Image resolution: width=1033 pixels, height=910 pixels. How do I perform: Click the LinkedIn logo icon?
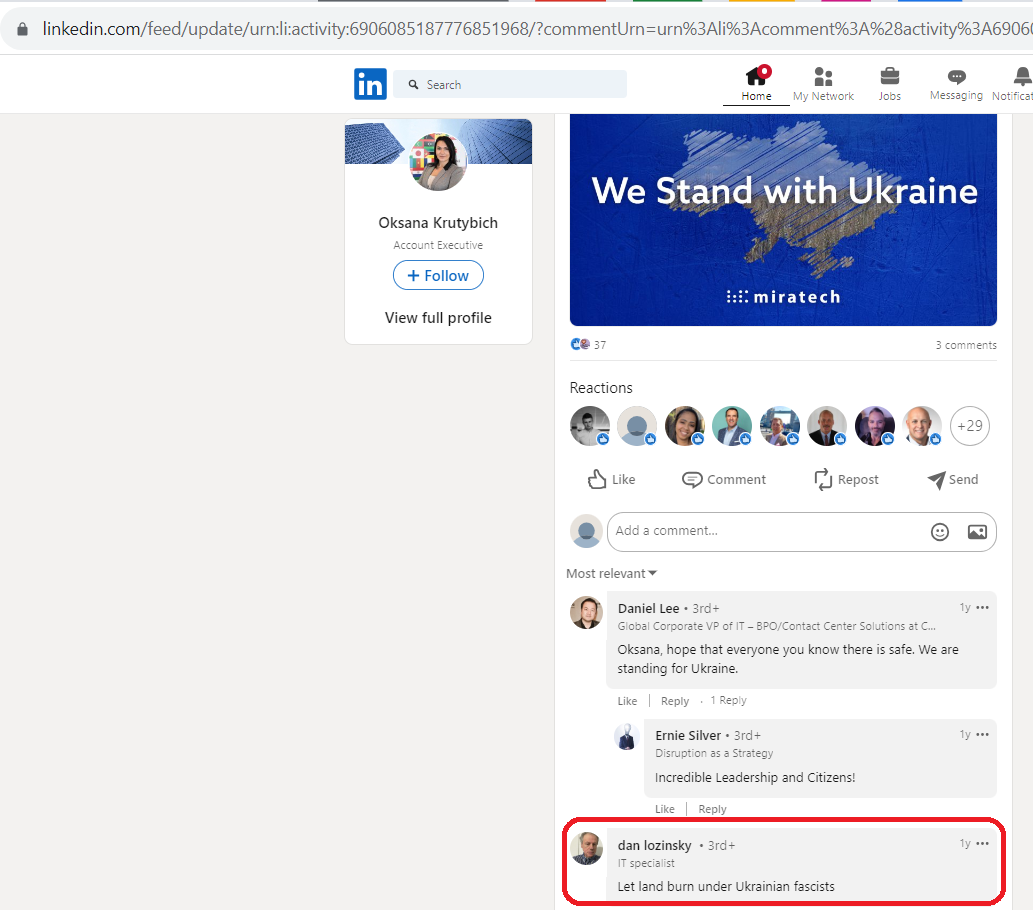(370, 84)
